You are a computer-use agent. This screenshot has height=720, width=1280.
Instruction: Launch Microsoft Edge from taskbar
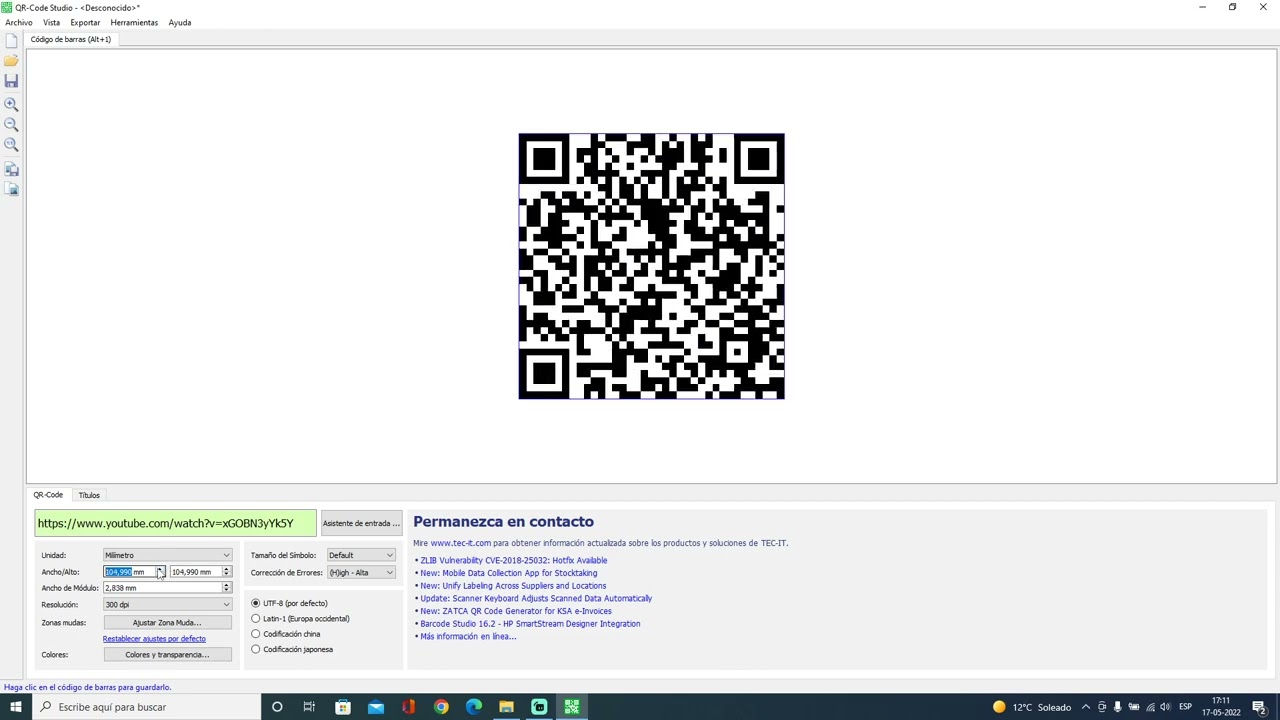pos(474,707)
